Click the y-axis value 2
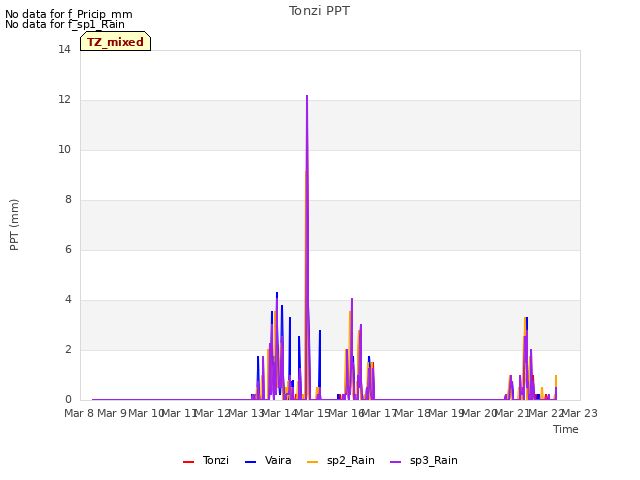The image size is (640, 480). pyautogui.click(x=68, y=350)
